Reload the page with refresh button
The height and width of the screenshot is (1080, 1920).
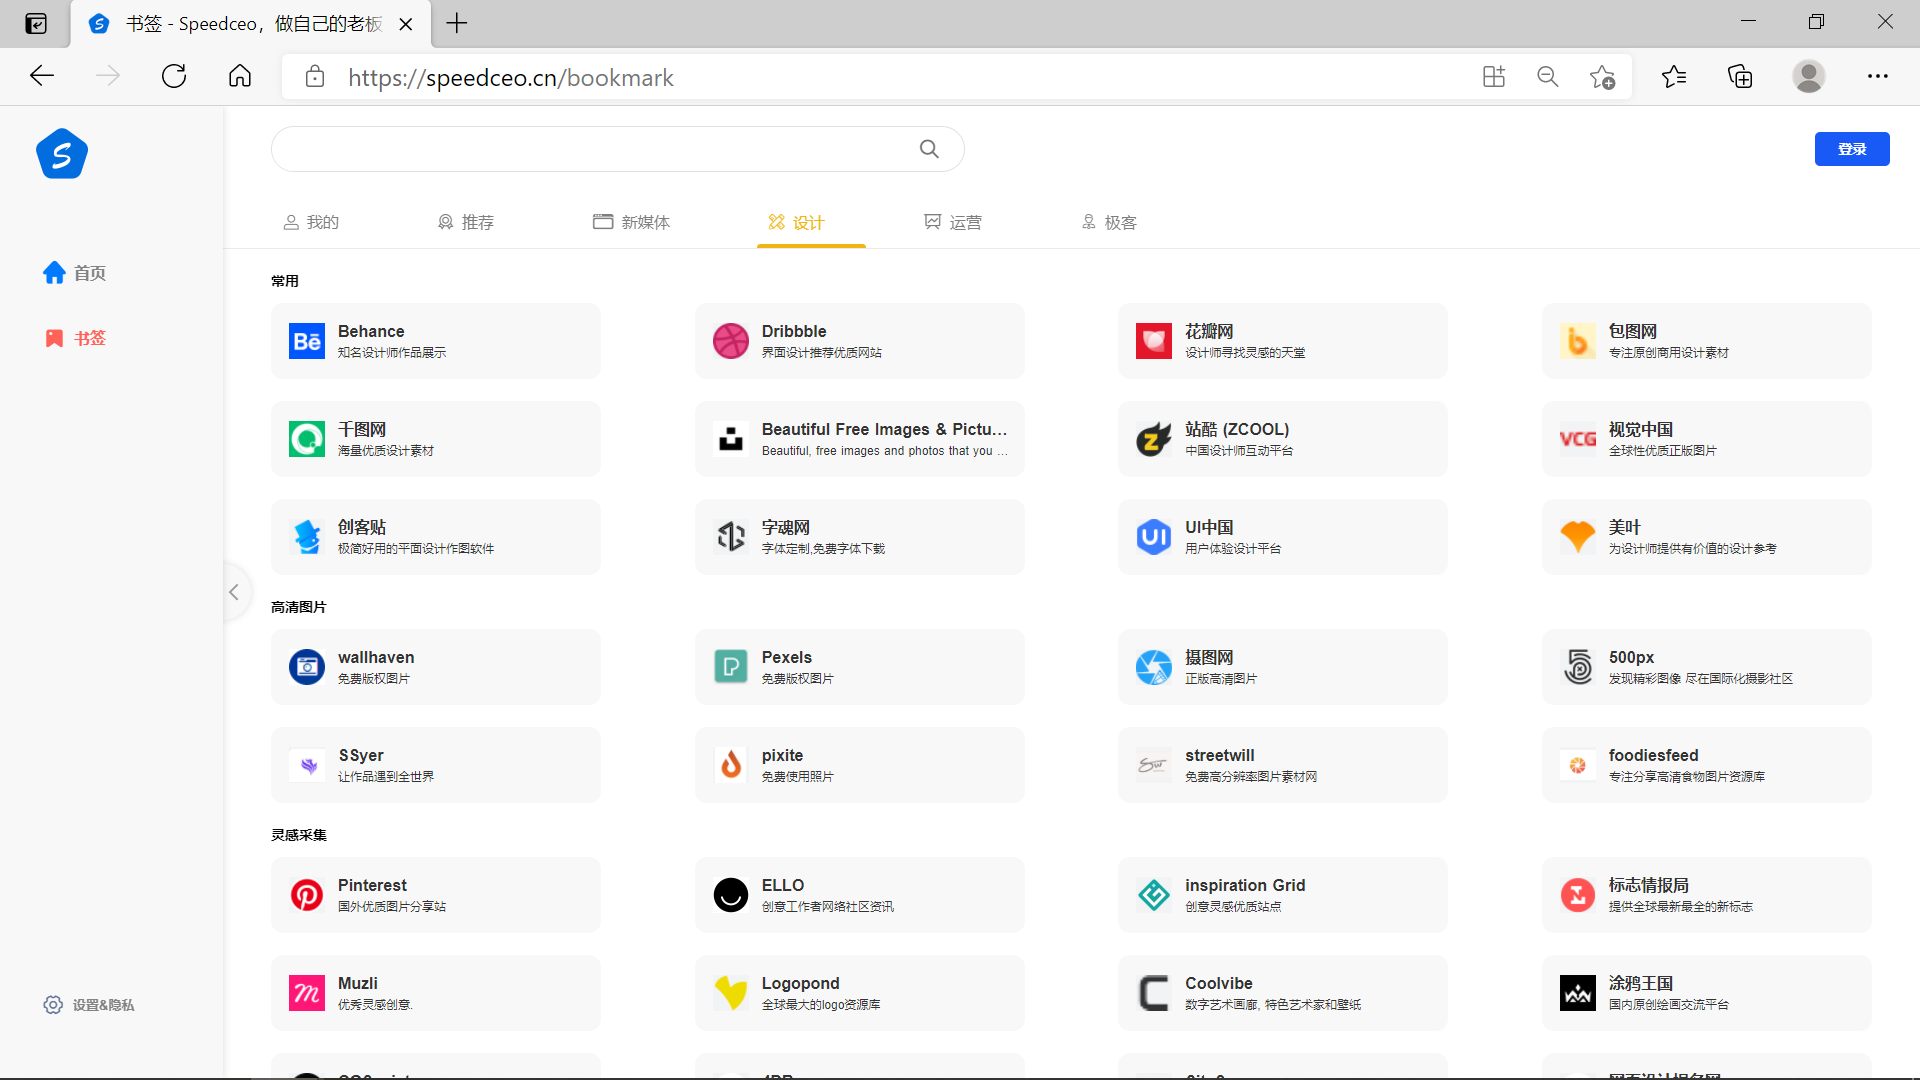pyautogui.click(x=174, y=76)
